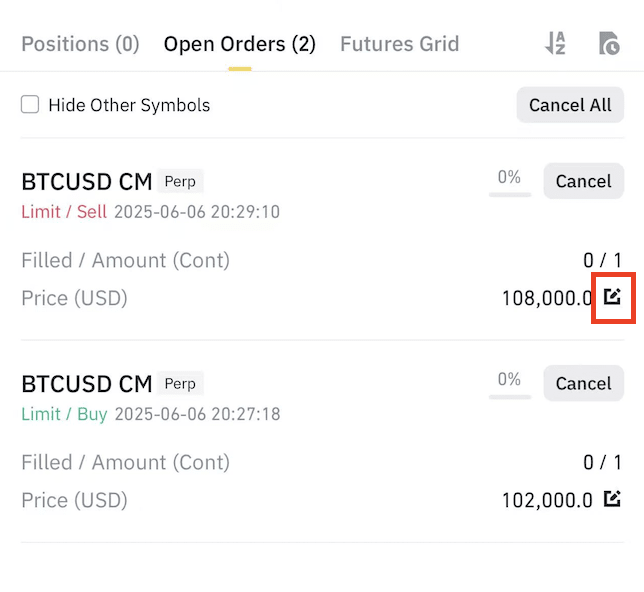
Task: Cancel the Limit / Buy order
Action: click(583, 383)
